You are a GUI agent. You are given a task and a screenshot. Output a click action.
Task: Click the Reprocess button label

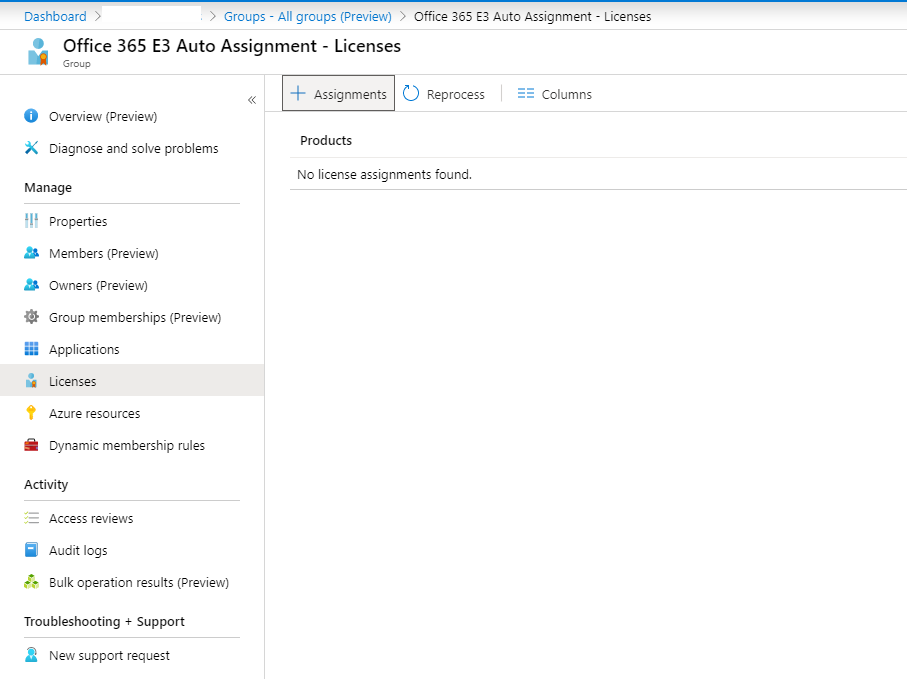455,94
